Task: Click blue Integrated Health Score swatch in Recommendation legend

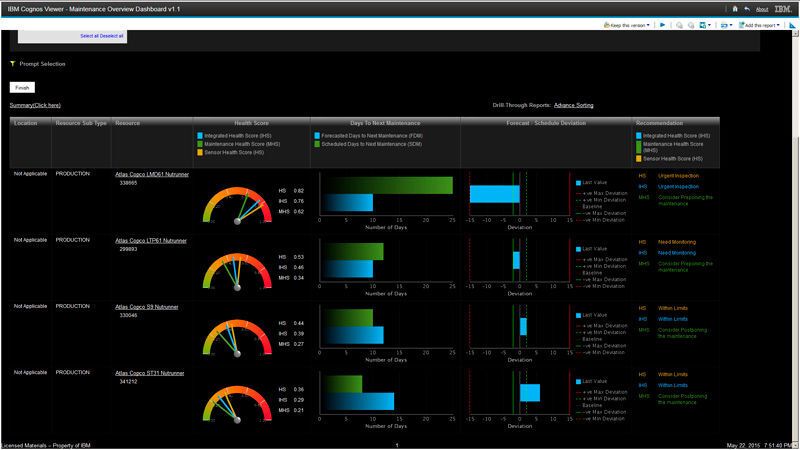Action: [x=639, y=136]
